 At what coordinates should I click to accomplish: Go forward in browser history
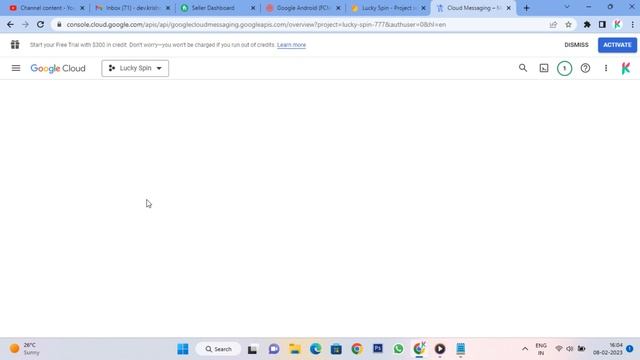point(25,24)
